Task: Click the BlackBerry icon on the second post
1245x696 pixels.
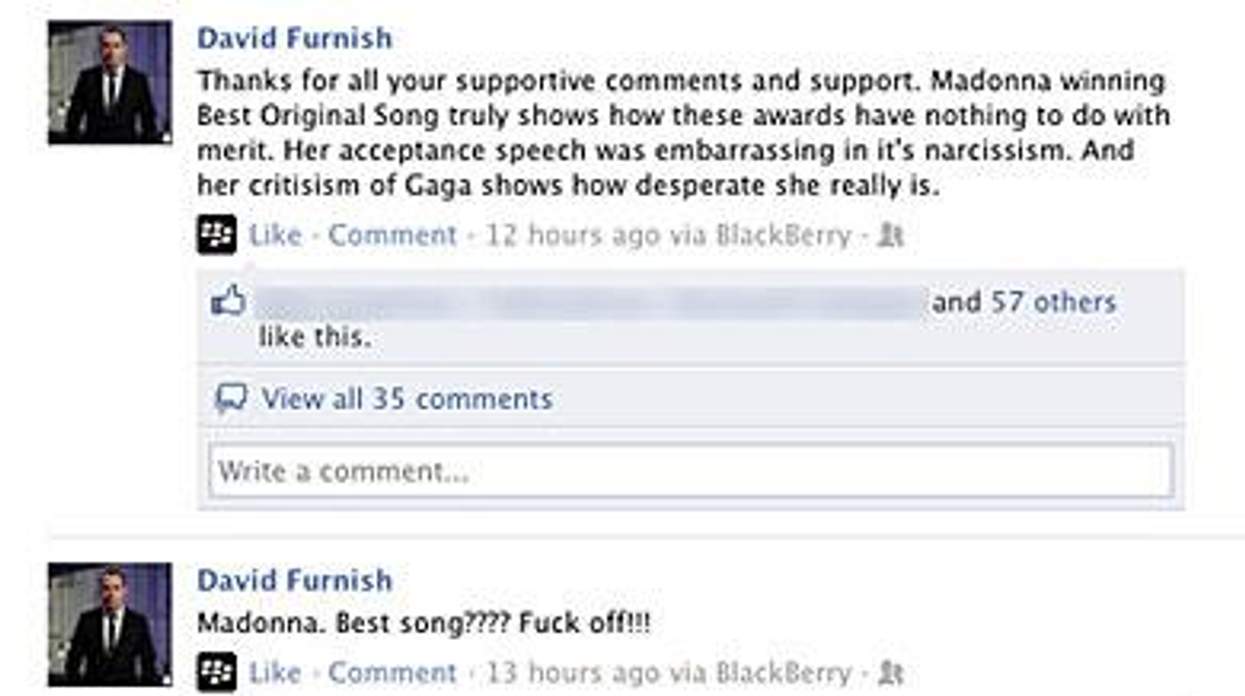Action: (x=219, y=672)
